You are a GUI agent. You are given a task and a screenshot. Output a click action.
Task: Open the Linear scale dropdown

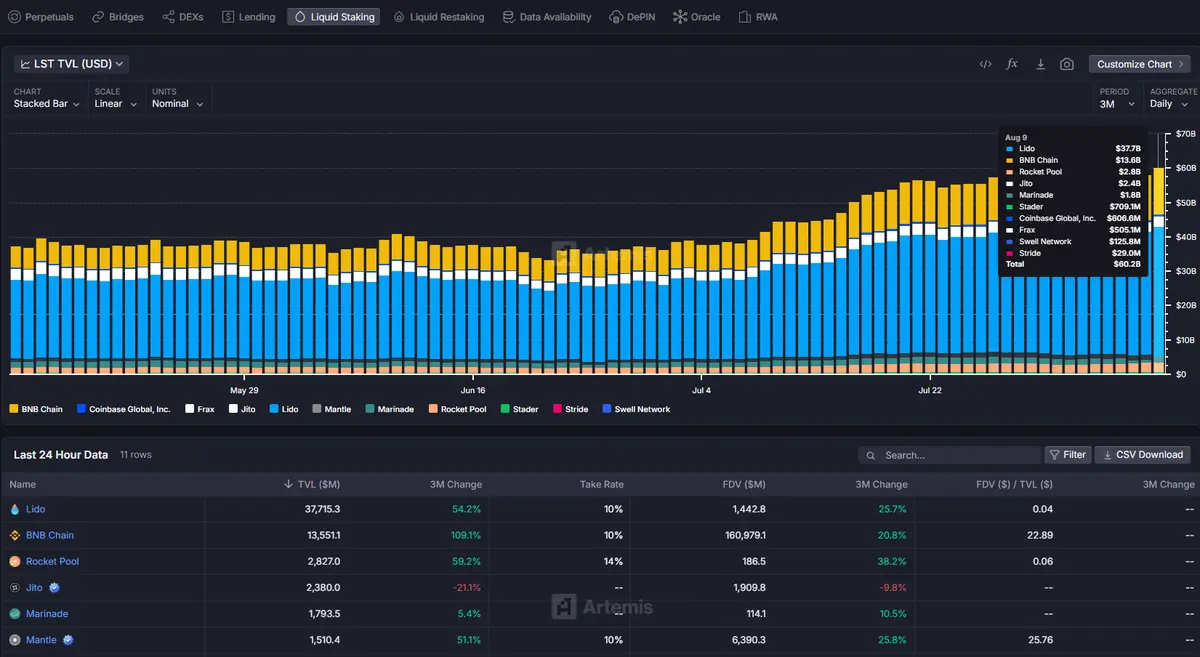116,104
